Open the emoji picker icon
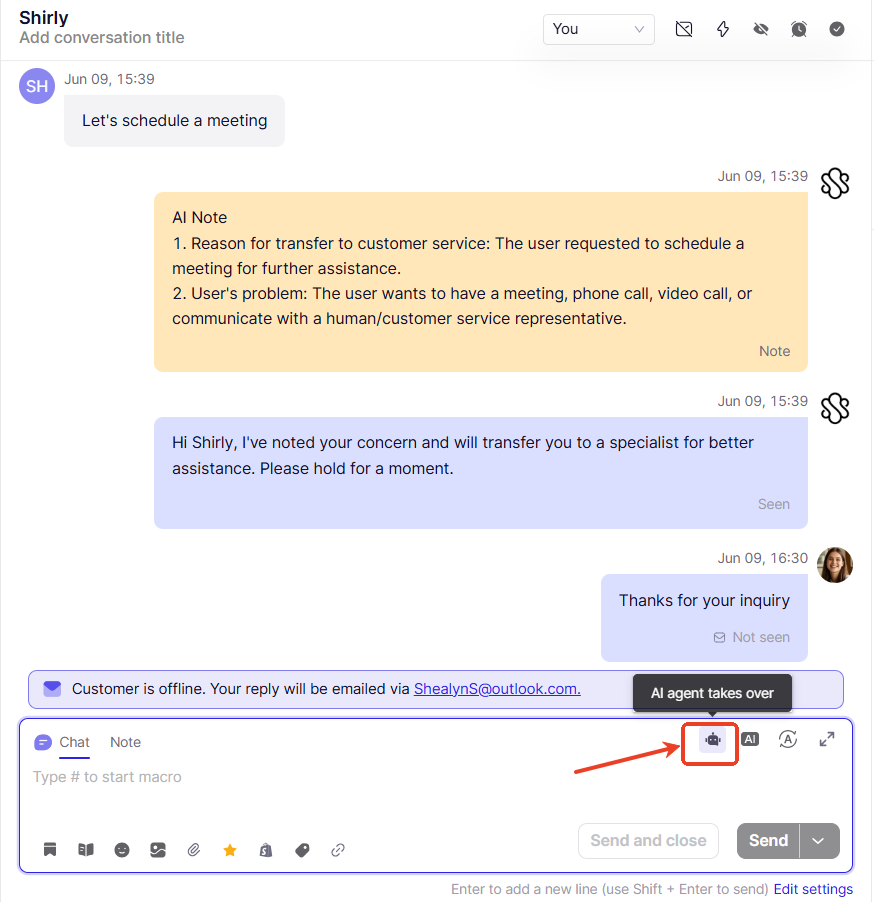The height and width of the screenshot is (902, 874). [122, 850]
